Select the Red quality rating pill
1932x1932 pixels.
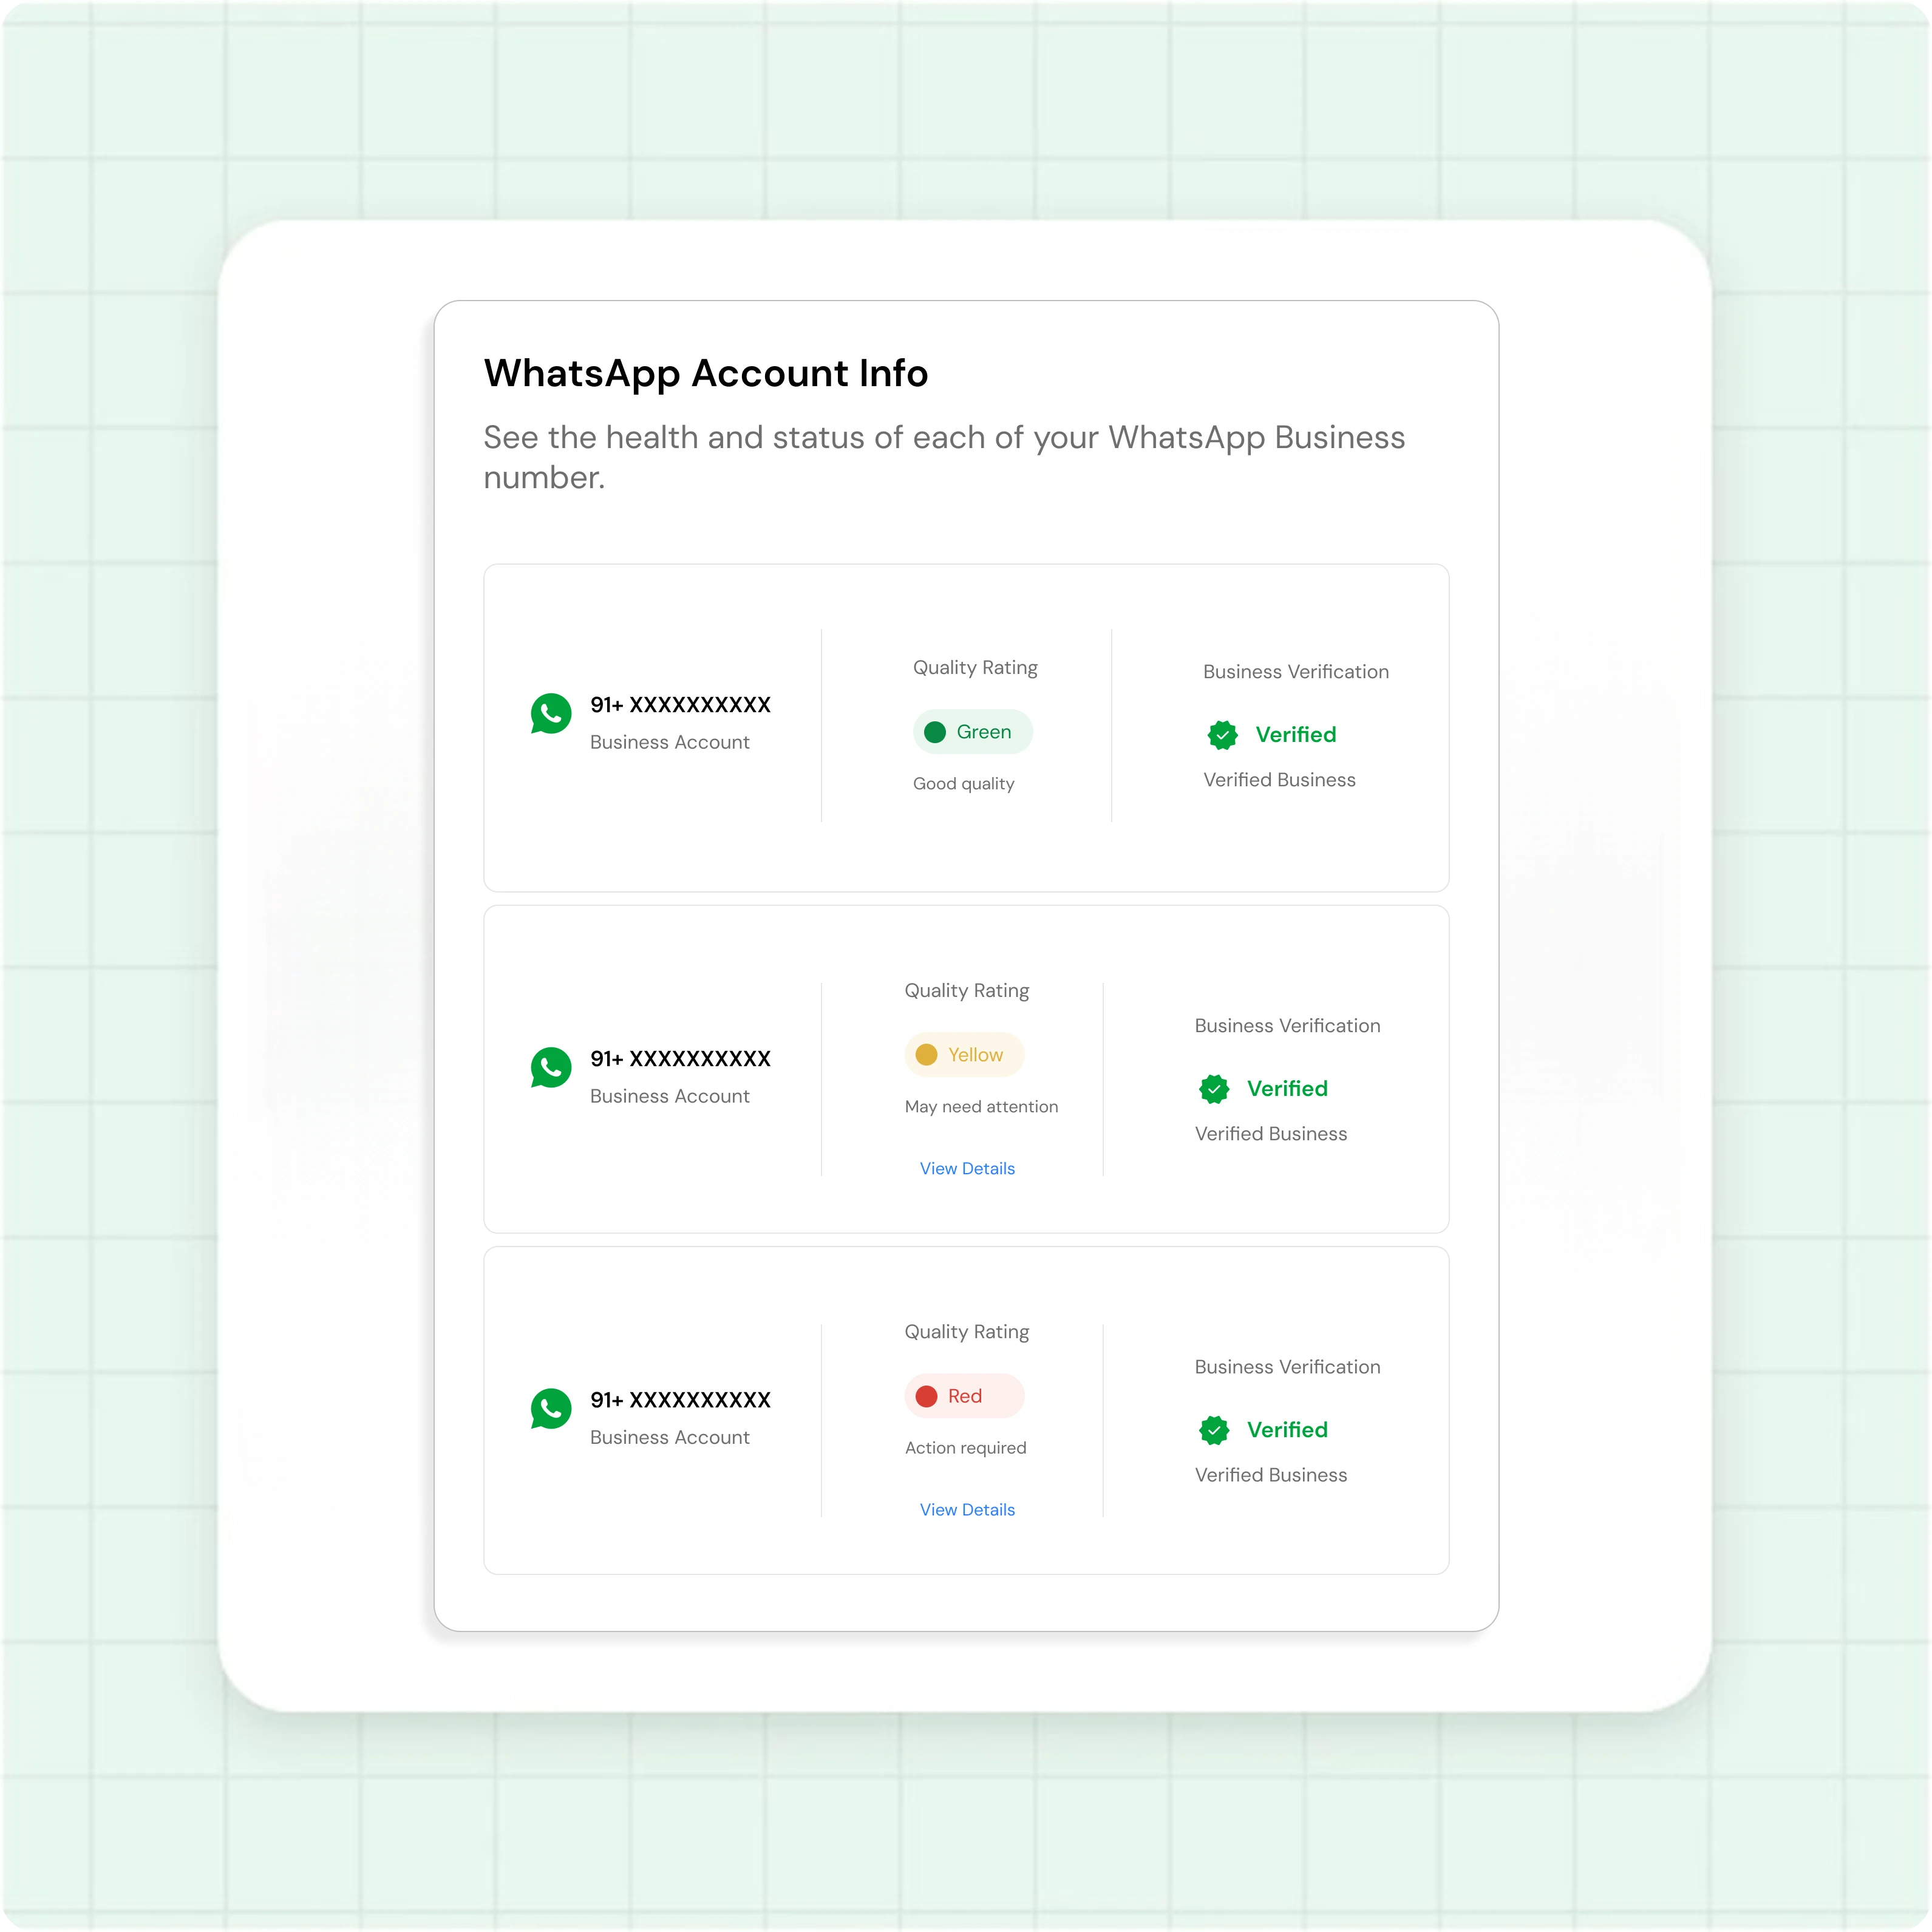click(964, 1396)
